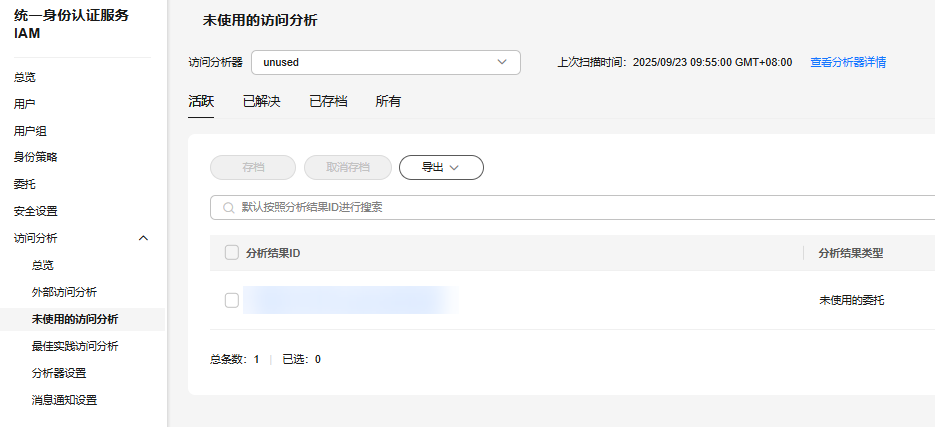Screen dimensions: 935x427
Task: Navigate to 身份策略 in sidebar
Action: 35,157
